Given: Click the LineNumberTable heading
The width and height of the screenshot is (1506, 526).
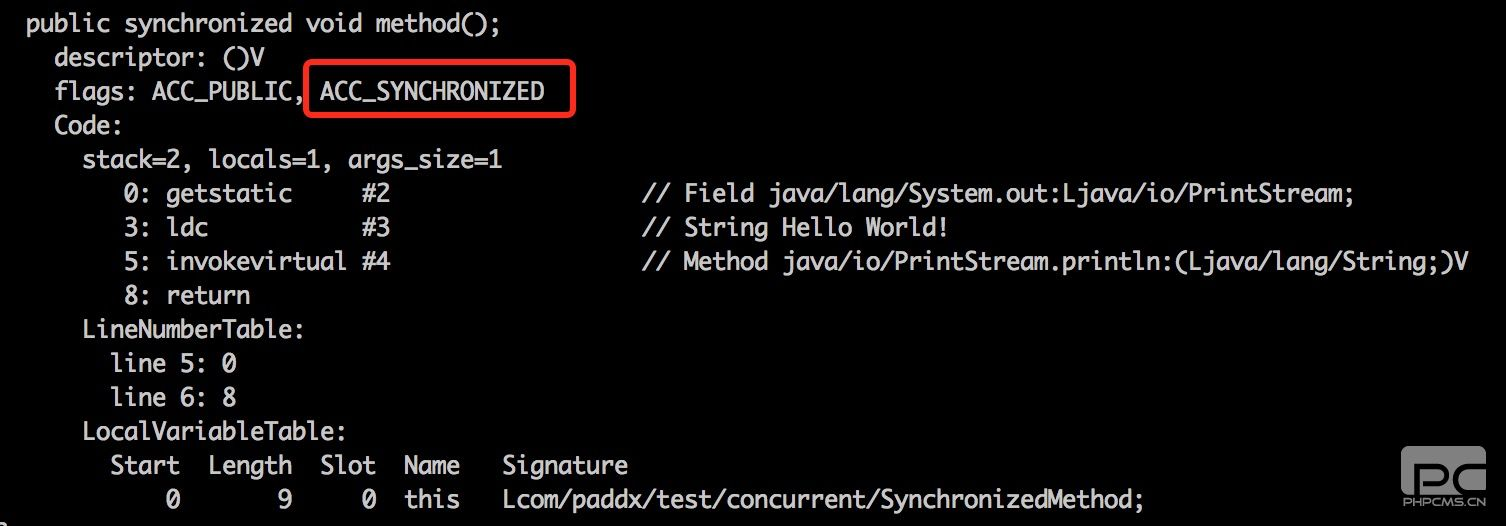Looking at the screenshot, I should tap(193, 329).
